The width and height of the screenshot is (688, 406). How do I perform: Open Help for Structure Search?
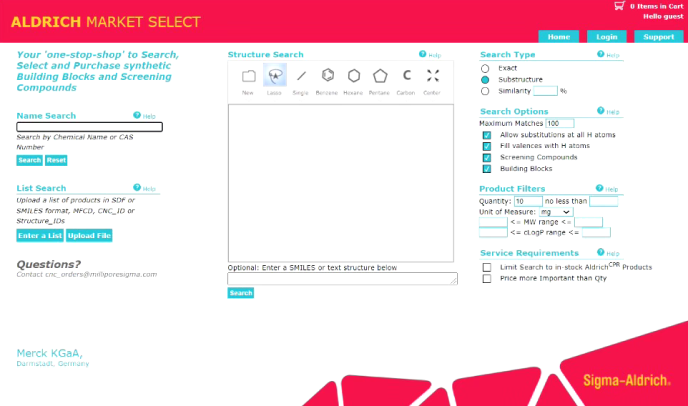click(430, 54)
